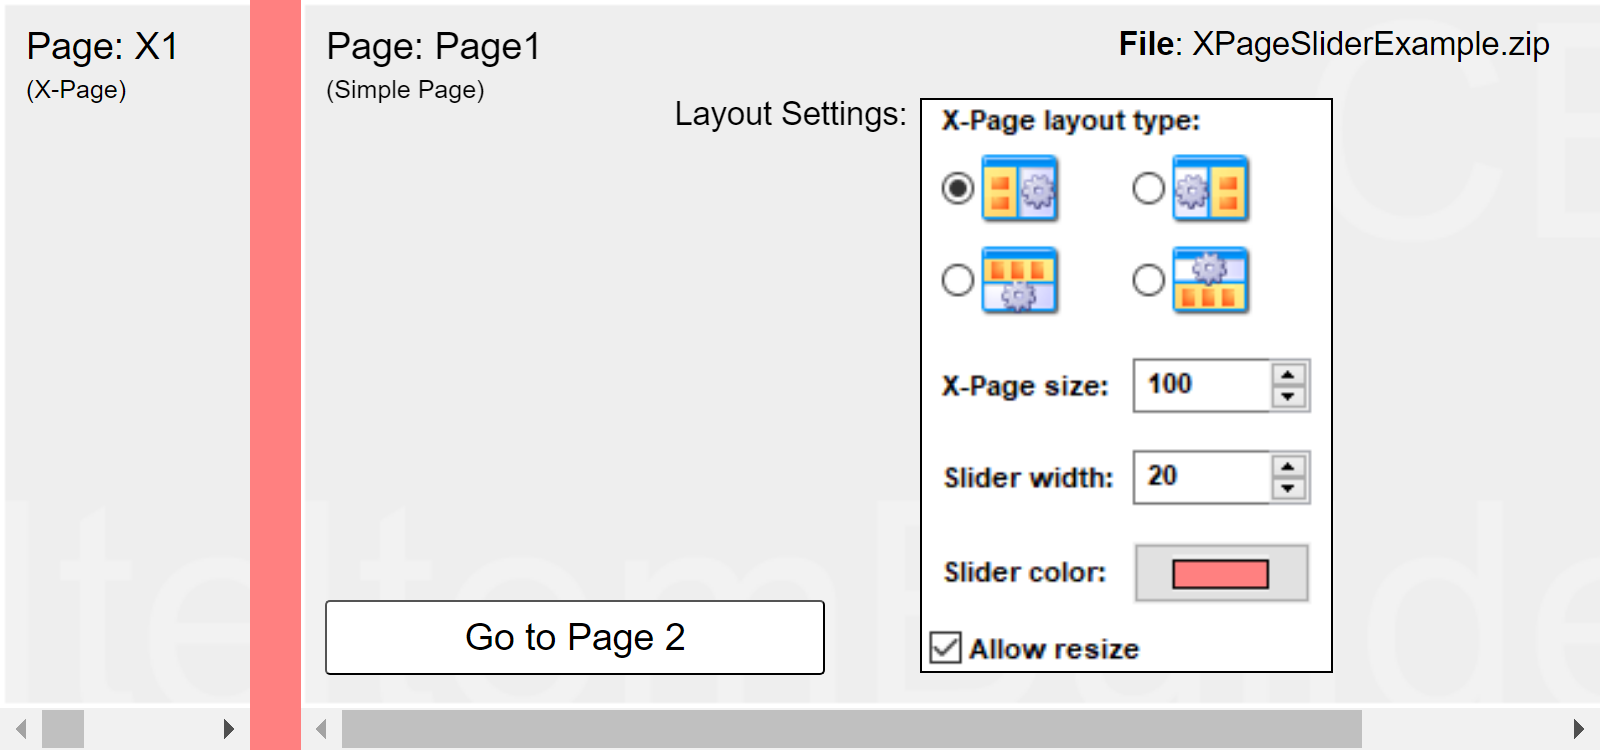Screen dimensions: 1600x750
Task: Click right arrow of Page1 horizontal scrollbar
Action: click(x=1578, y=729)
